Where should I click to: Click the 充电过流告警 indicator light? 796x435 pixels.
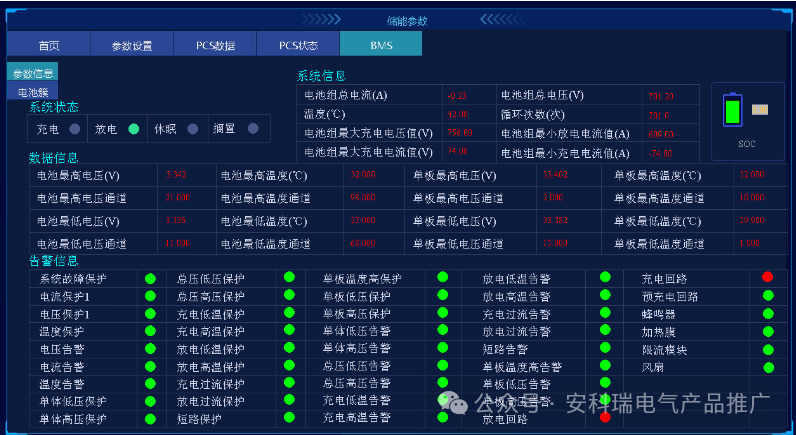pyautogui.click(x=605, y=312)
